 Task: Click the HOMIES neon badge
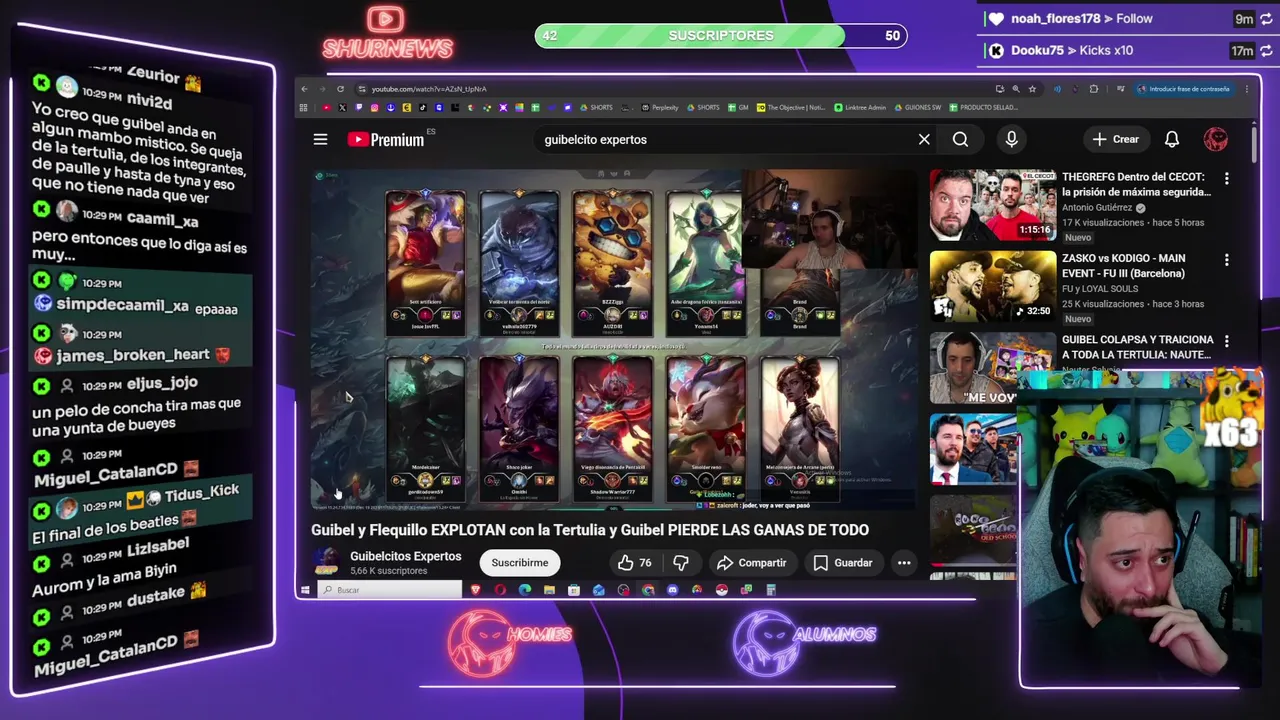[x=508, y=641]
